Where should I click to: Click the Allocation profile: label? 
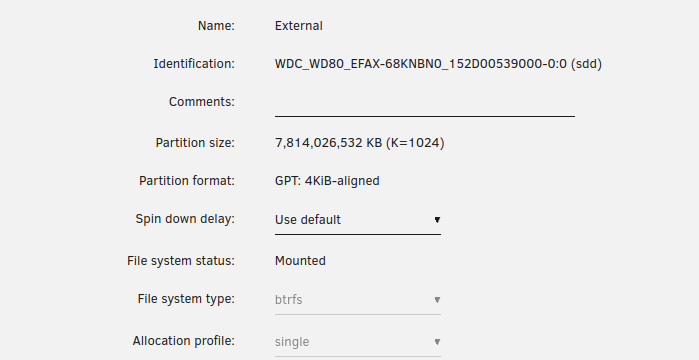(x=183, y=341)
